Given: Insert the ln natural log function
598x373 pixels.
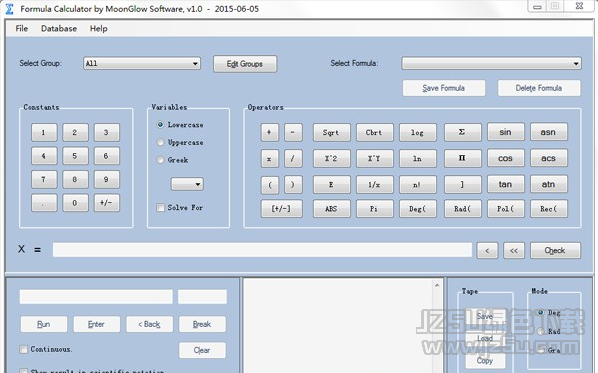Looking at the screenshot, I should click(418, 158).
